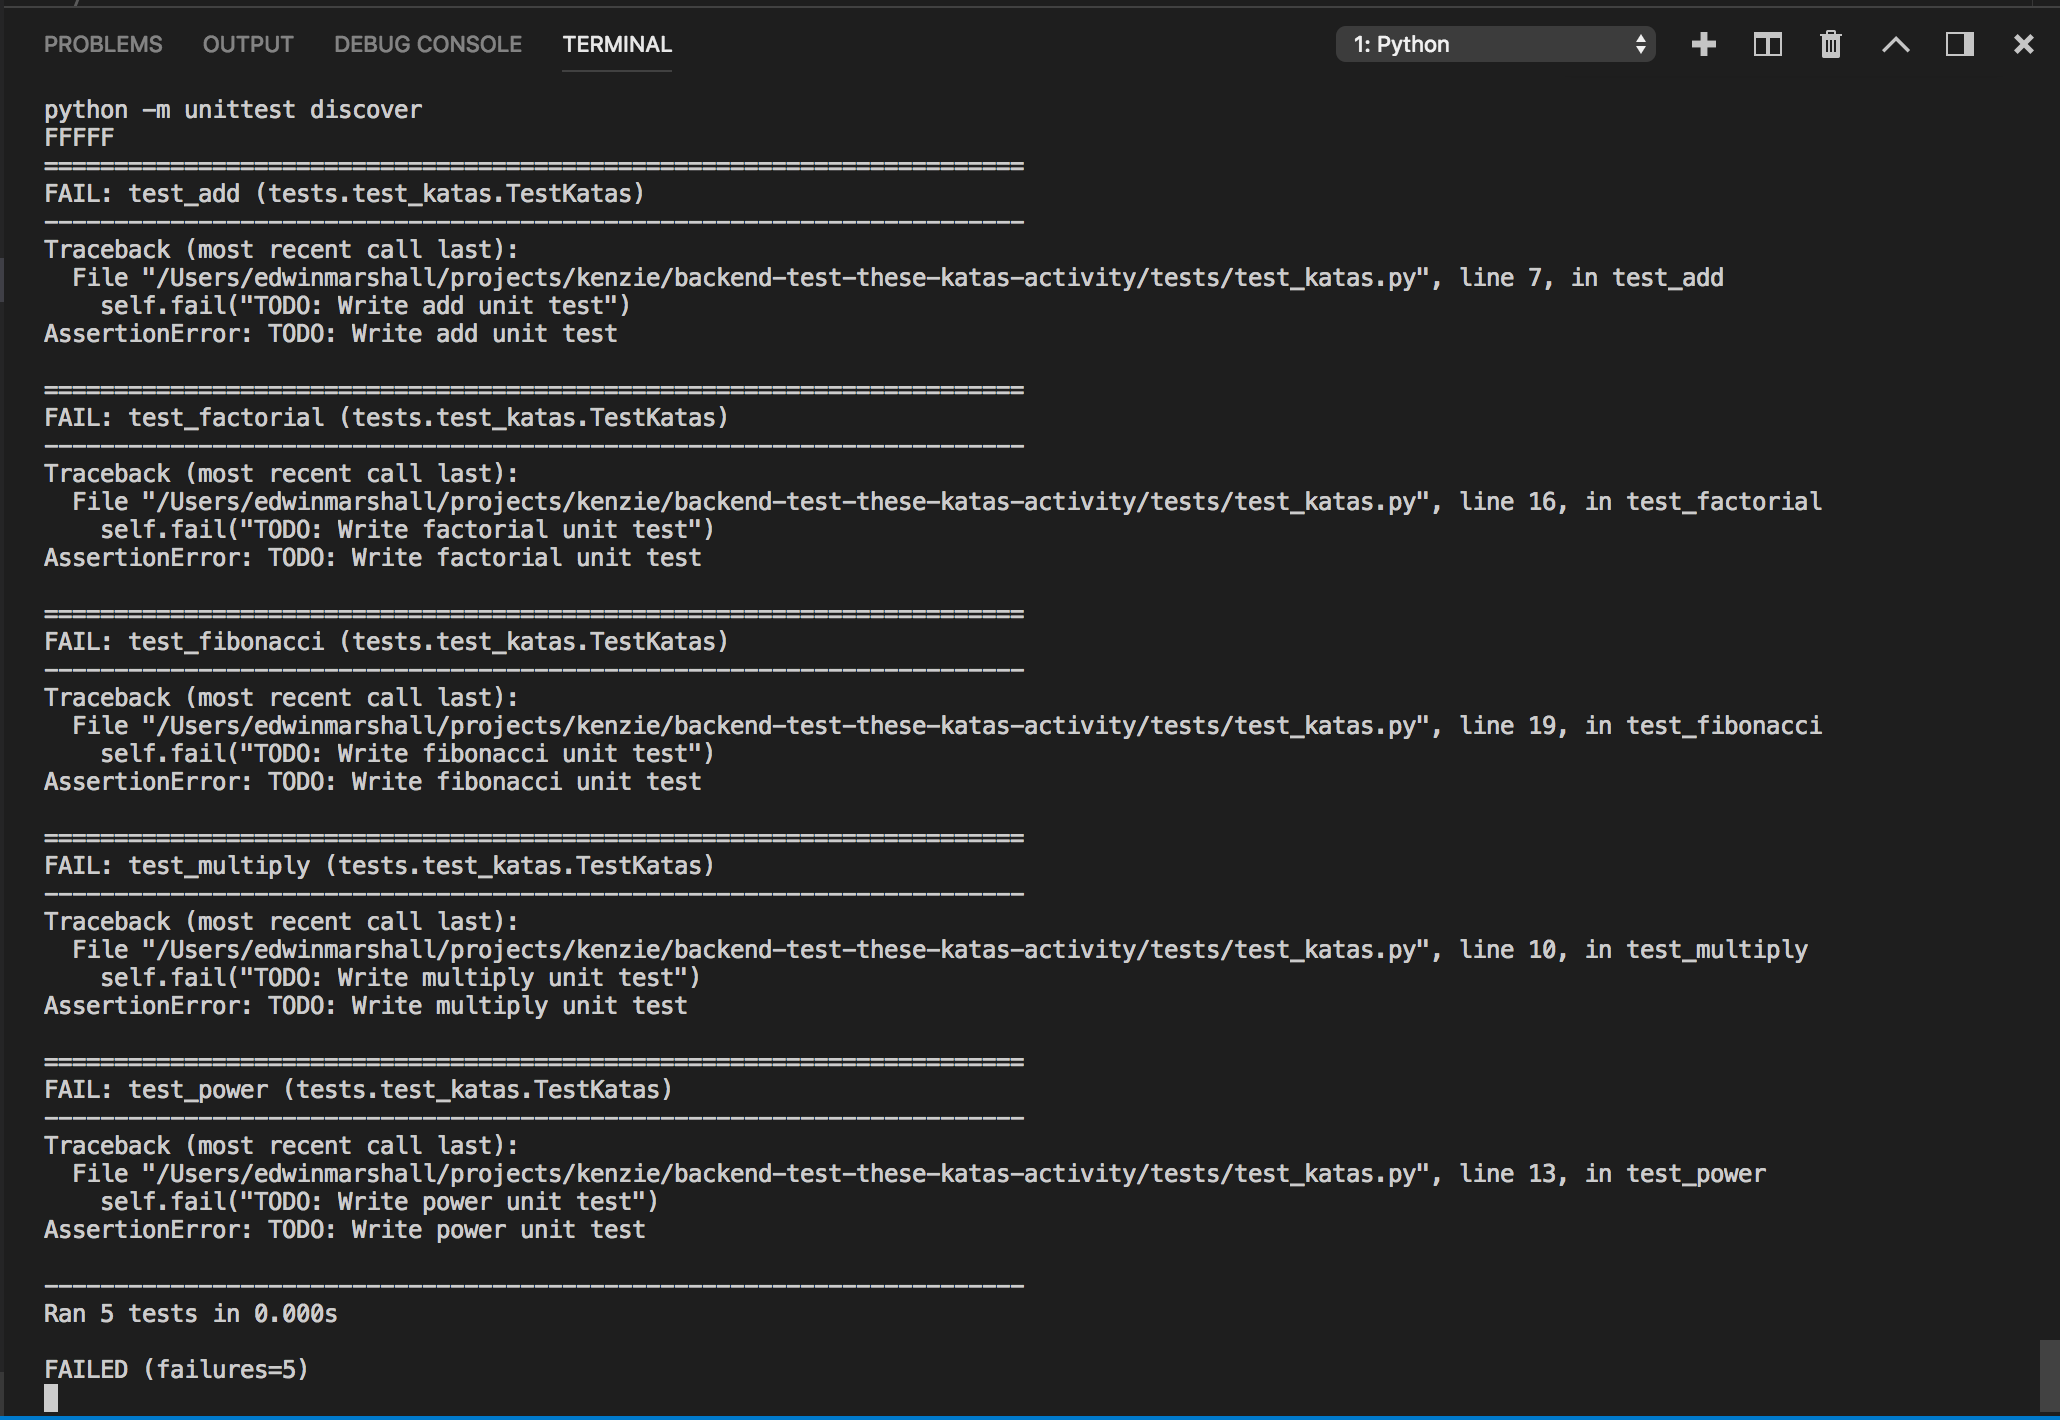Image resolution: width=2060 pixels, height=1420 pixels.
Task: Split the terminal pane
Action: pyautogui.click(x=1767, y=44)
